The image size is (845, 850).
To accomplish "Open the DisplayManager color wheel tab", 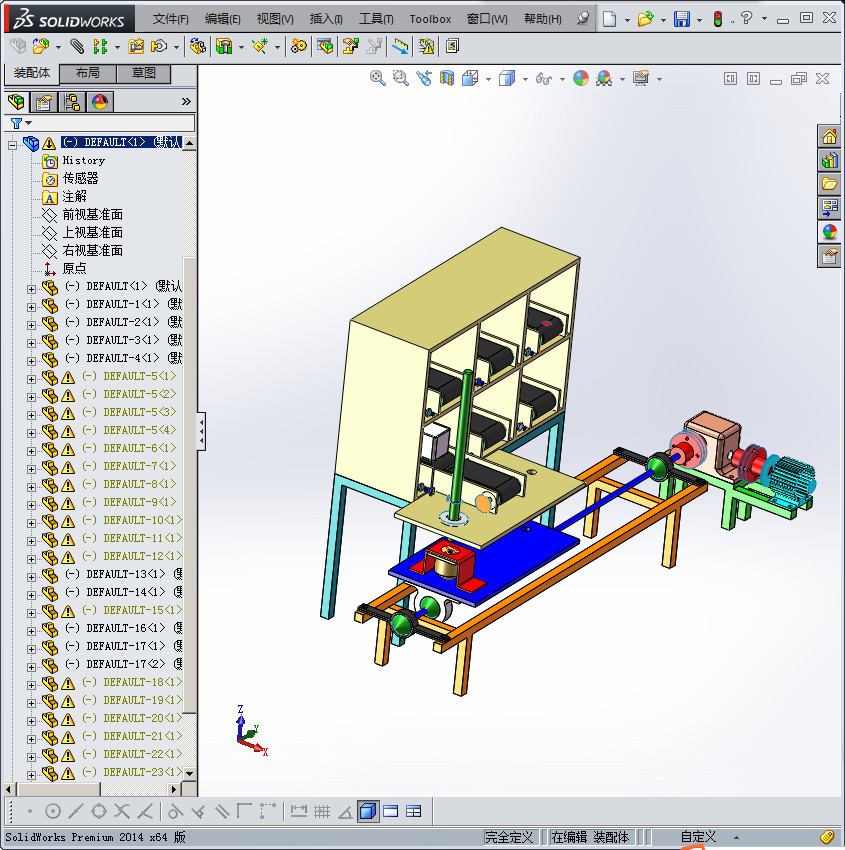I will pyautogui.click(x=100, y=102).
